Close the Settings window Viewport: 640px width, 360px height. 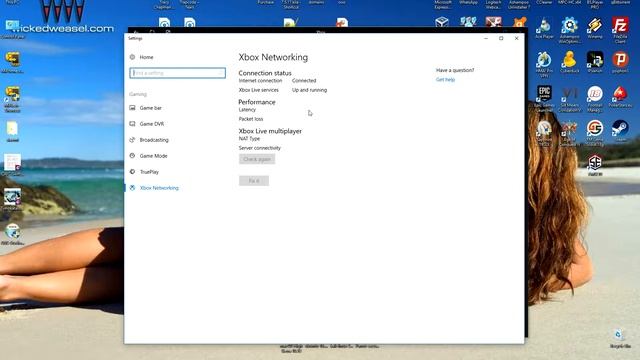pos(516,38)
